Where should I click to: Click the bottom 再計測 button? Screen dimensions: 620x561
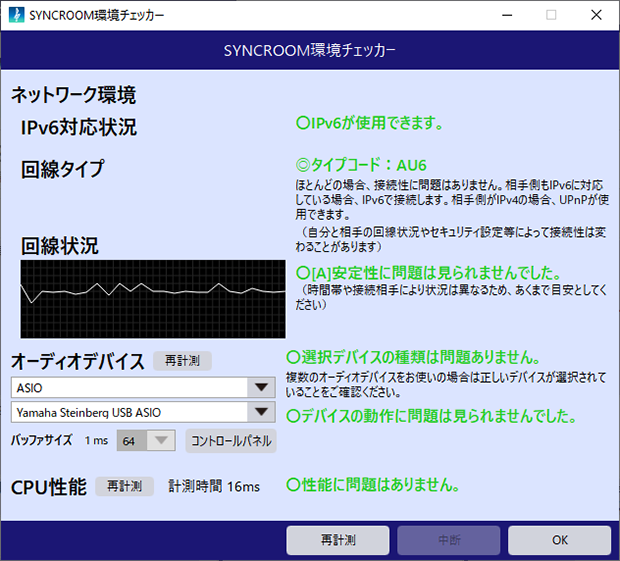click(338, 540)
